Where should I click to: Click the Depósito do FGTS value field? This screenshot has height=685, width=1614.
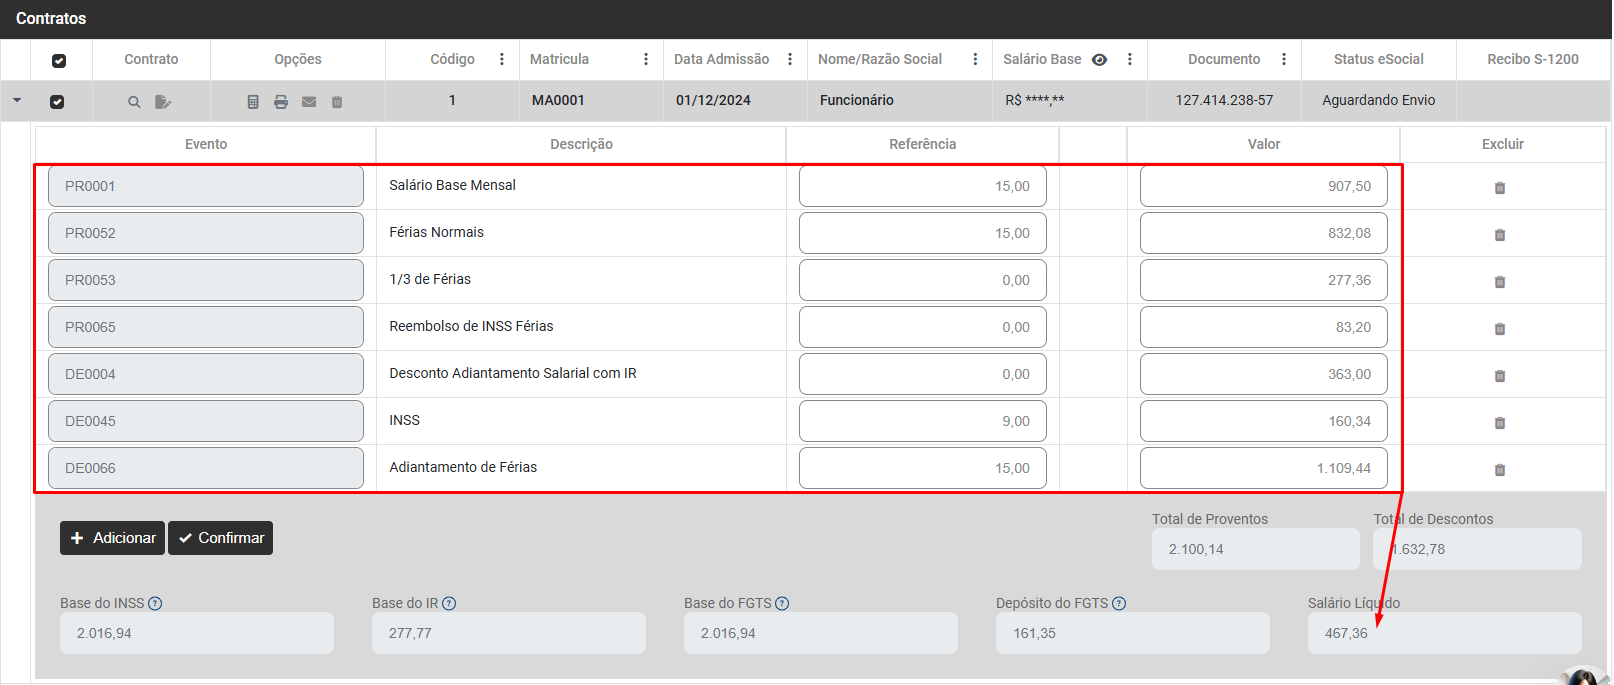click(x=1133, y=633)
